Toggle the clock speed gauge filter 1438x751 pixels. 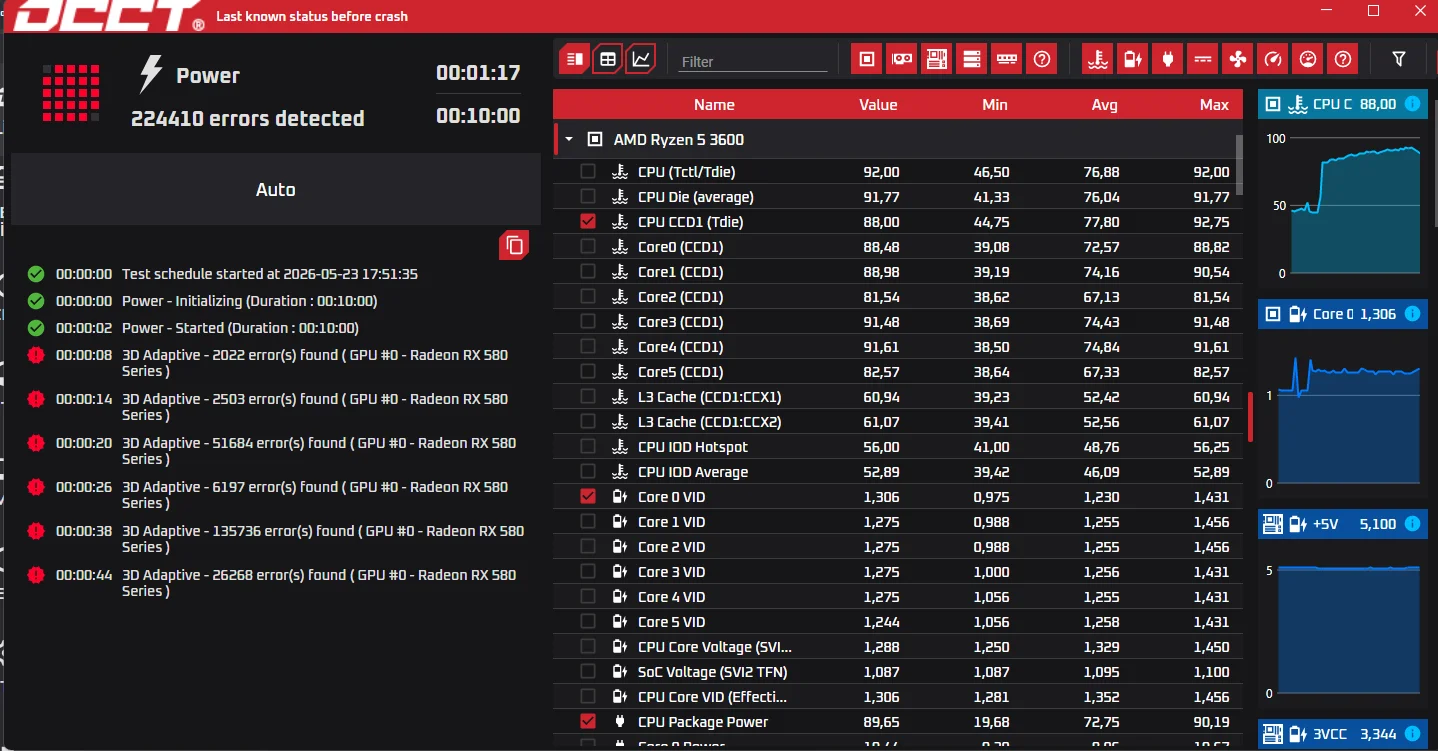pos(1273,59)
